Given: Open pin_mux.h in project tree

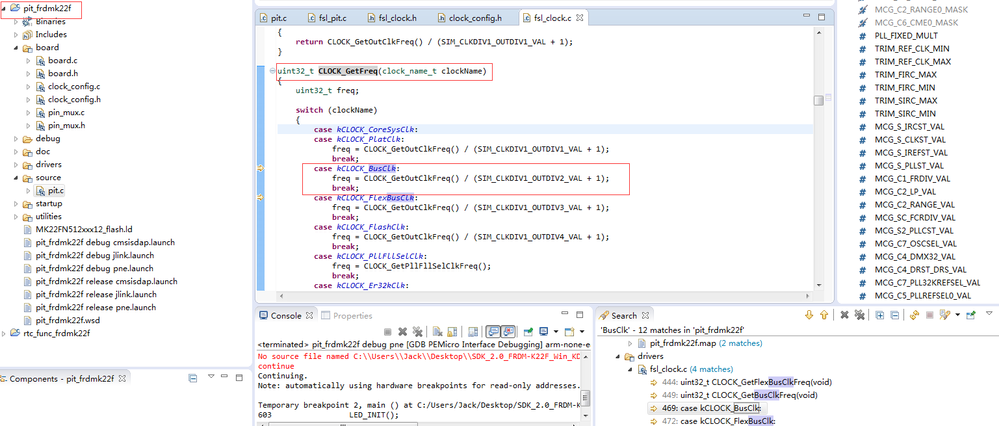Looking at the screenshot, I should (x=66, y=125).
